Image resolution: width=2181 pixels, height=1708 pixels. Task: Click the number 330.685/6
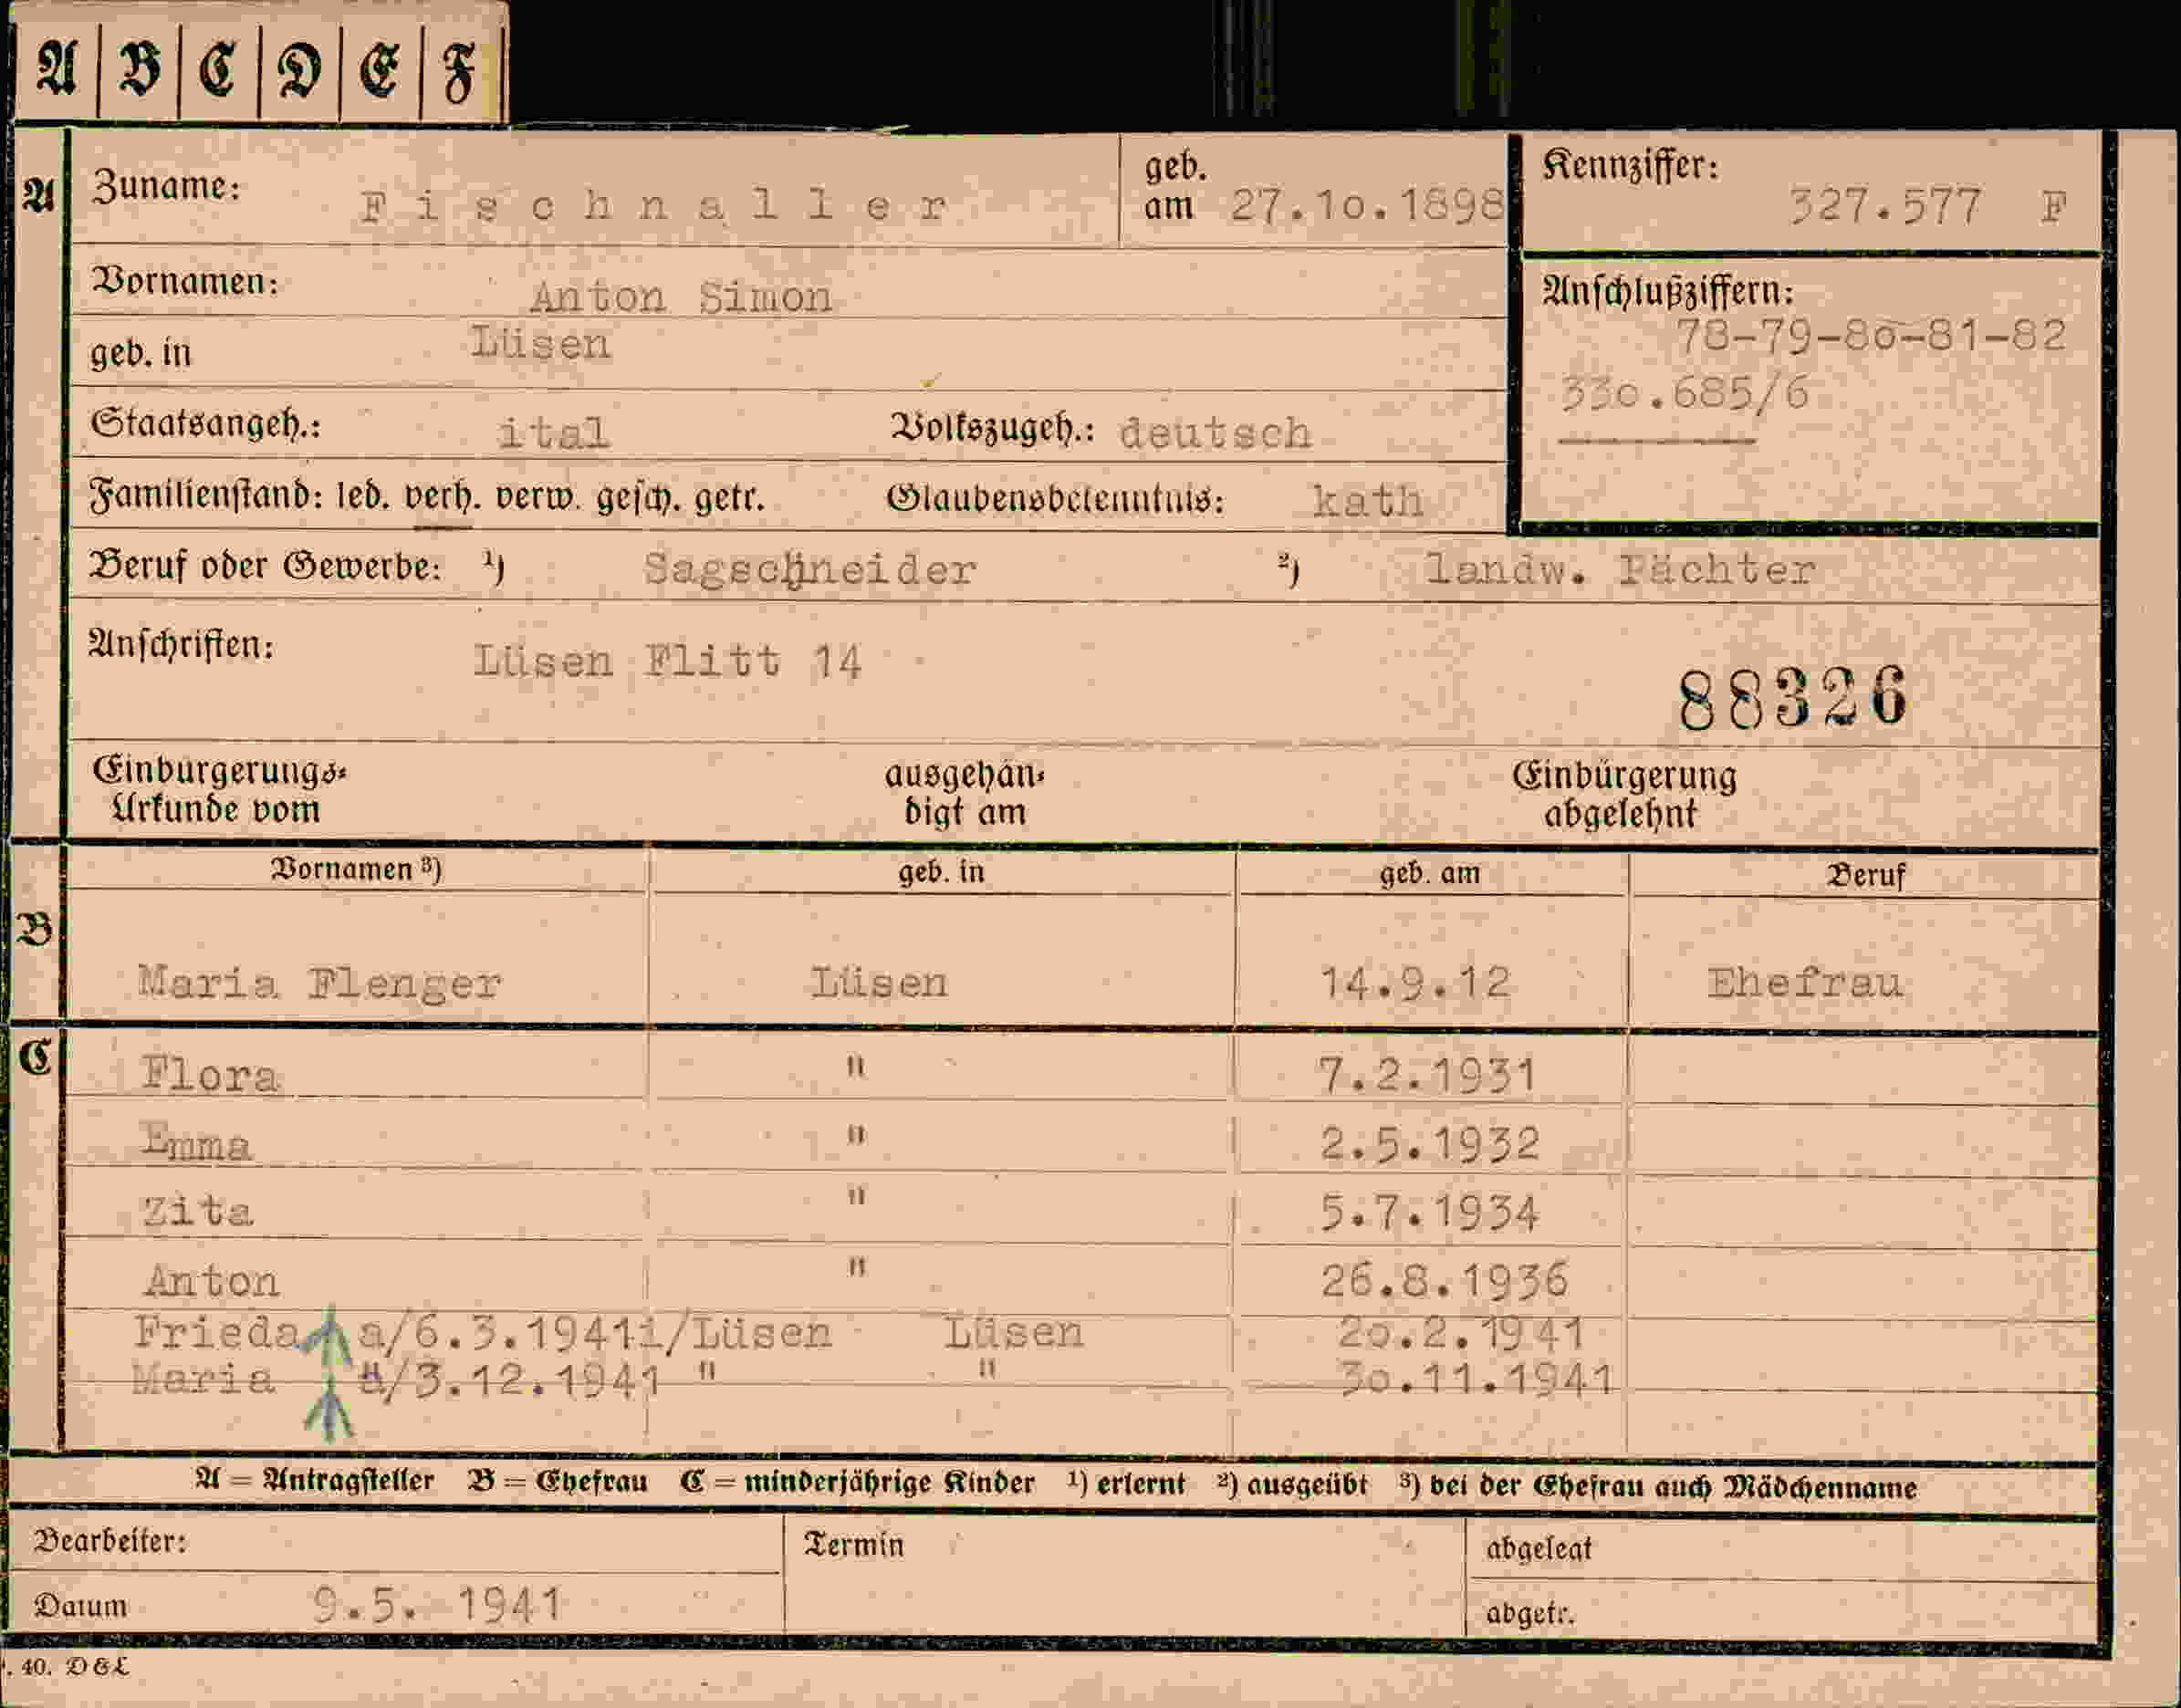[x=1685, y=394]
